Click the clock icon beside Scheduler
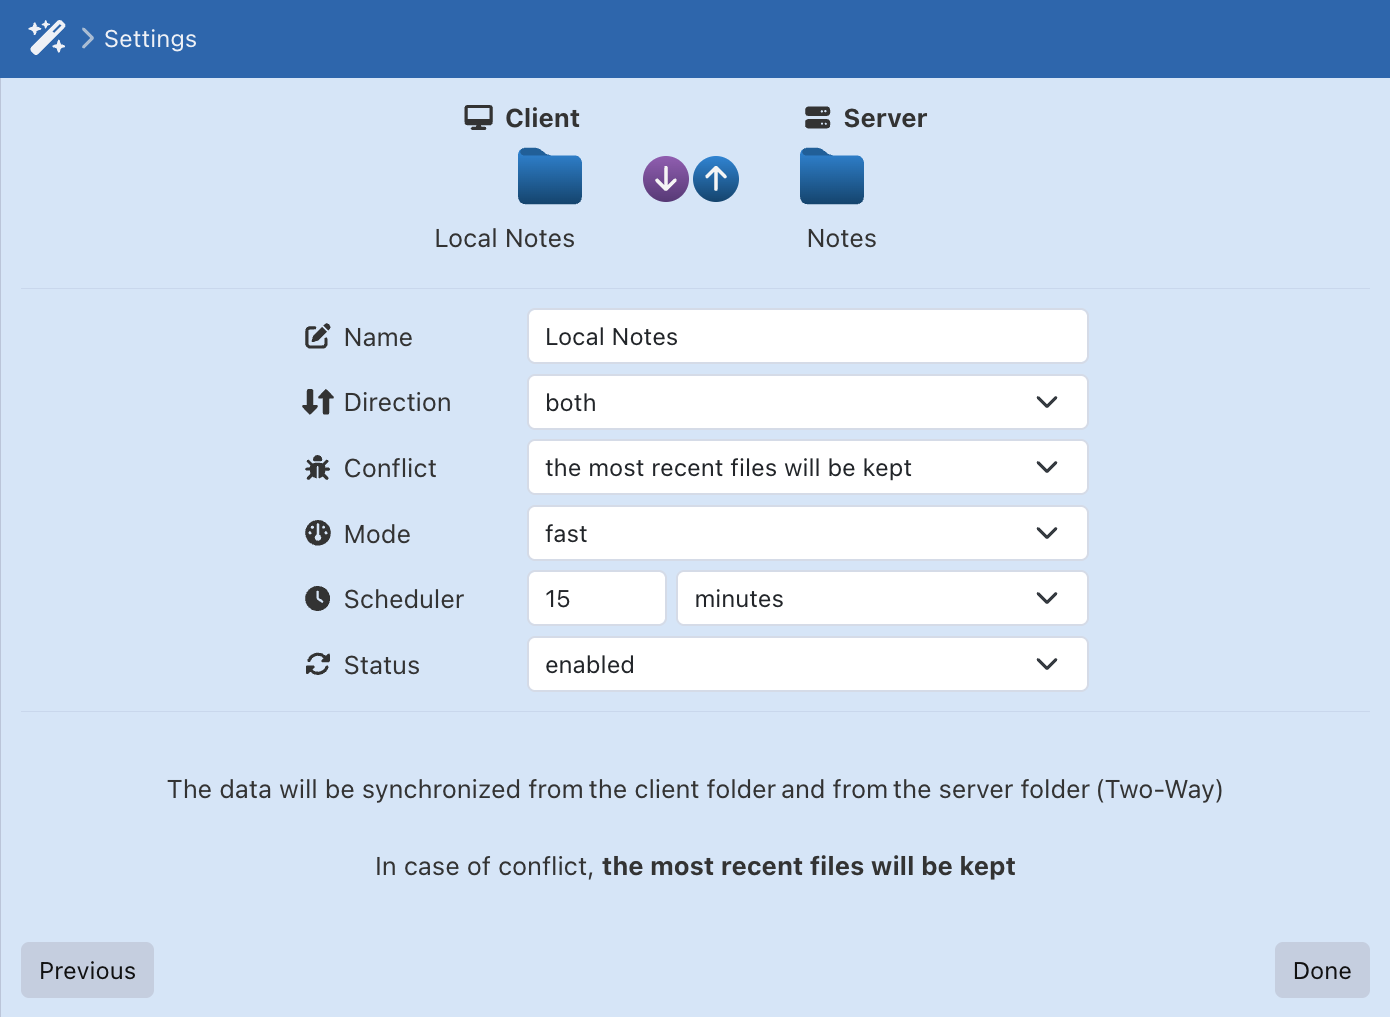The width and height of the screenshot is (1390, 1017). tap(316, 598)
